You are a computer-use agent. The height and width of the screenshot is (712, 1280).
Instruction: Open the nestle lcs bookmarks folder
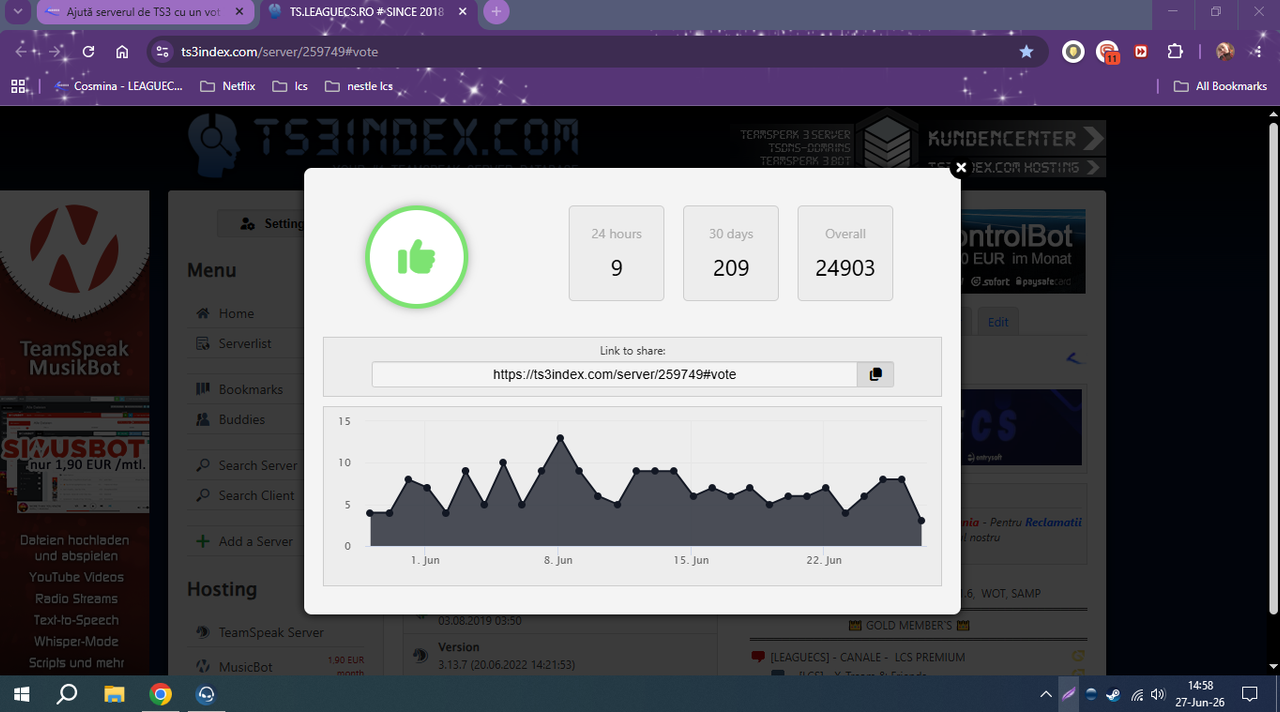coord(359,86)
